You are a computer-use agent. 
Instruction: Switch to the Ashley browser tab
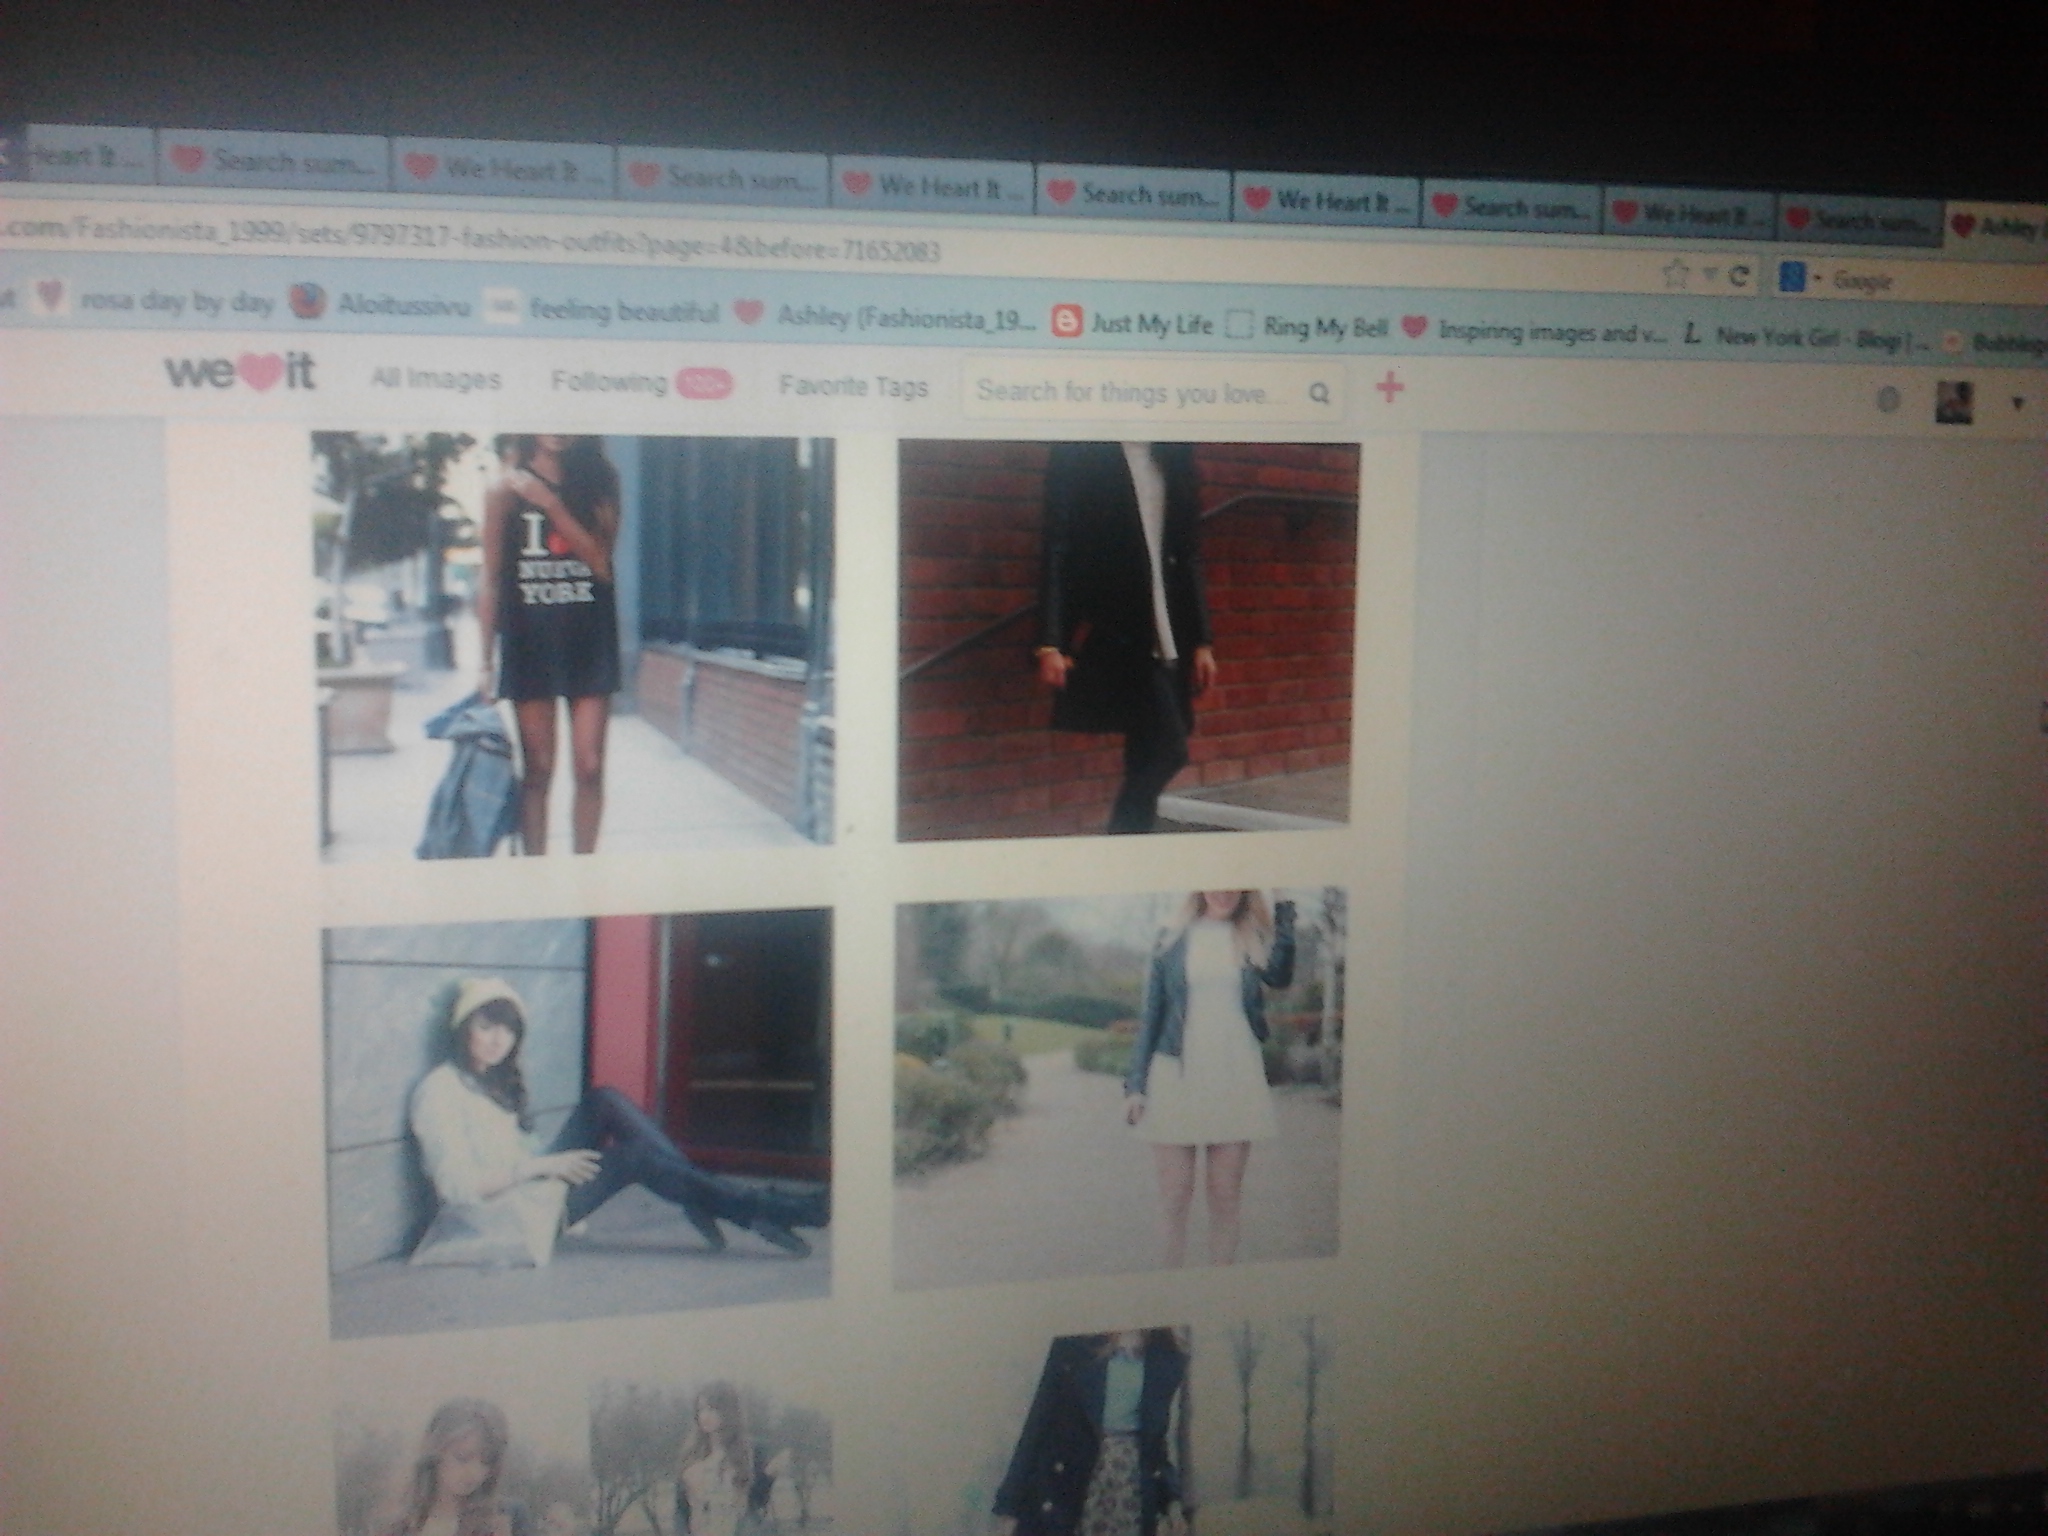1996,228
